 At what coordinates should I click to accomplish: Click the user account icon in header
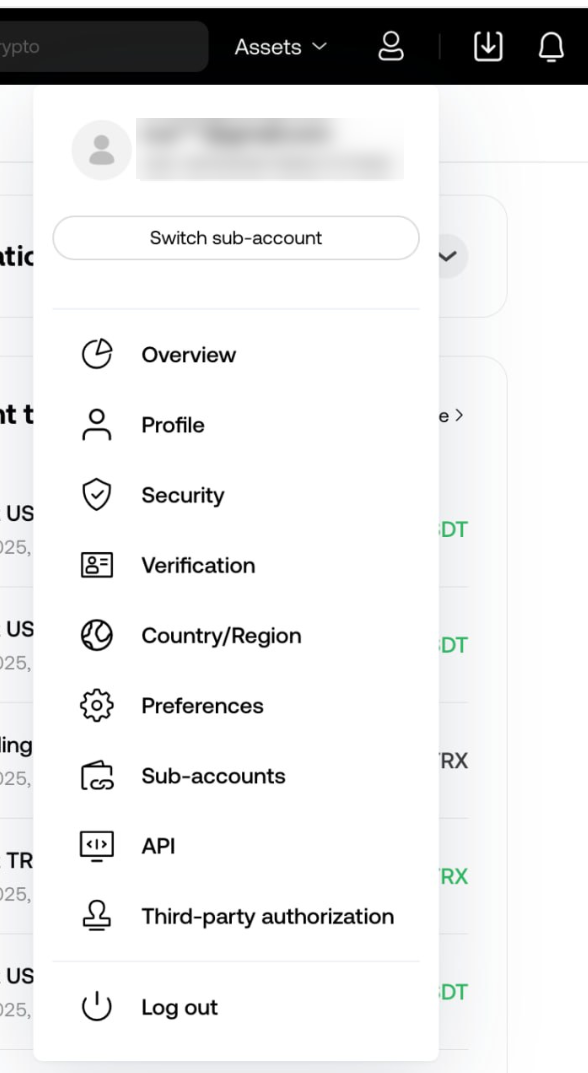pos(391,47)
